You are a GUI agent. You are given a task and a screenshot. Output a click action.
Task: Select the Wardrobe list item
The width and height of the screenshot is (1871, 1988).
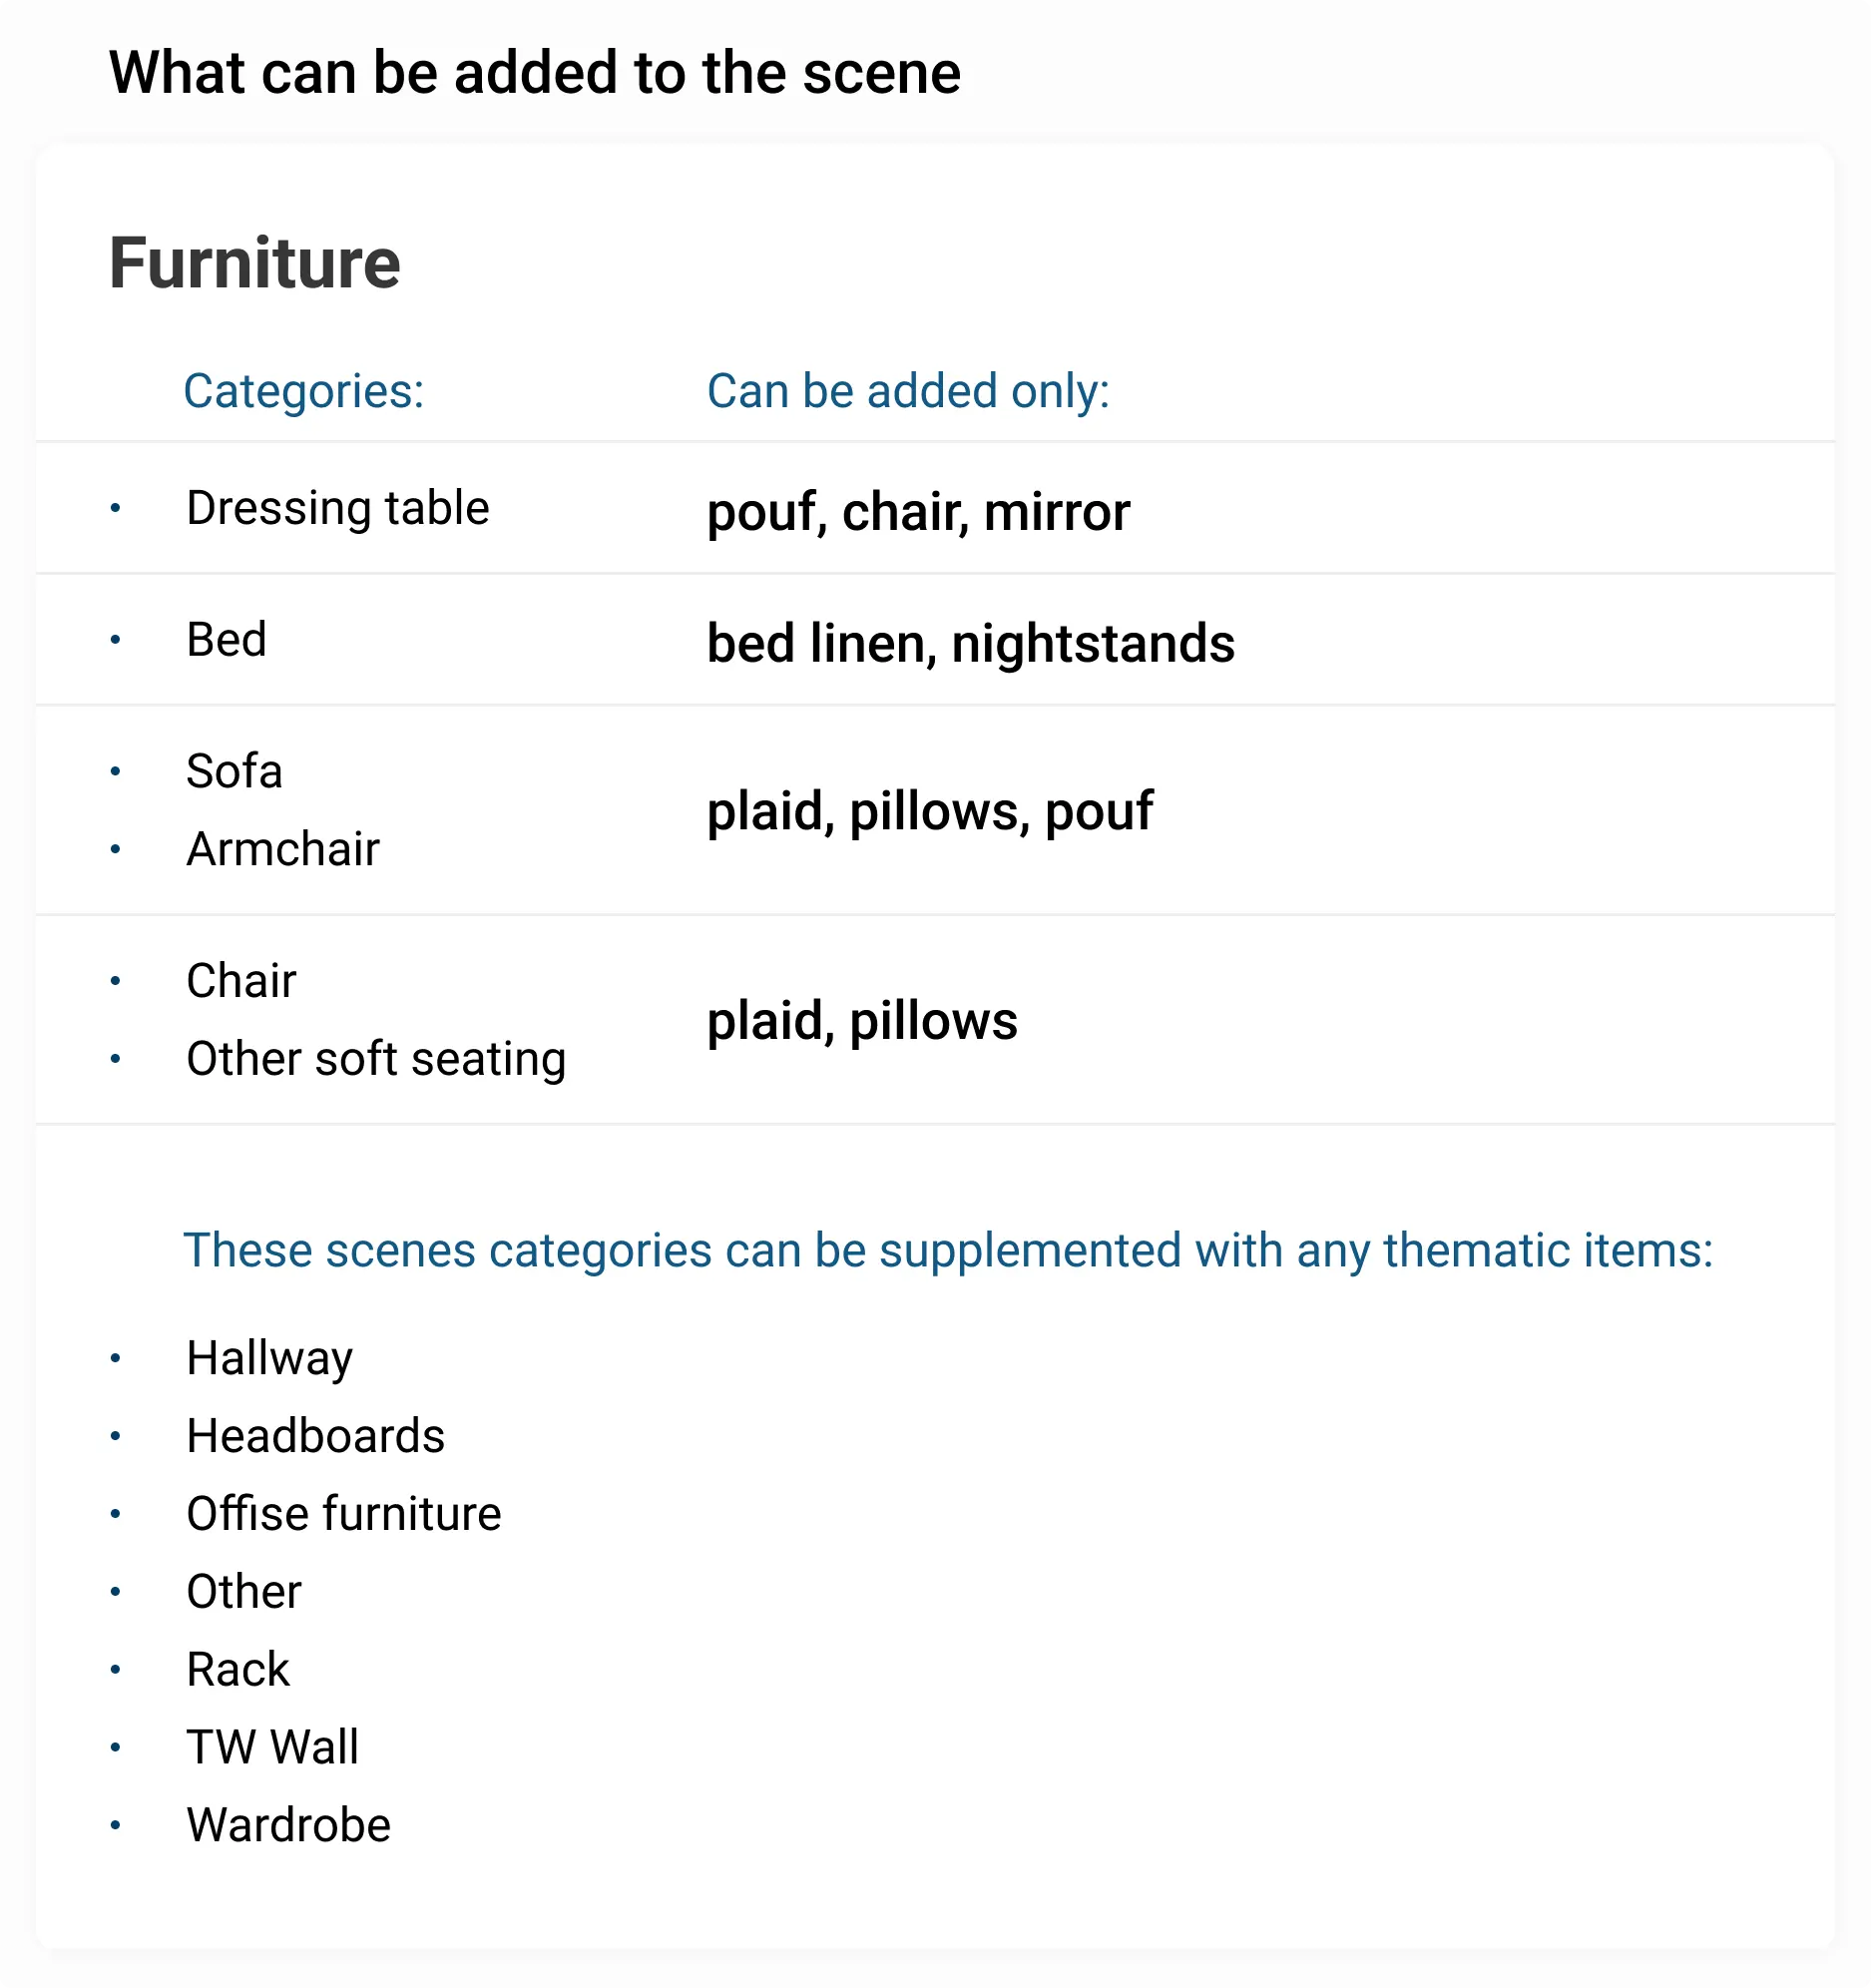click(288, 1826)
